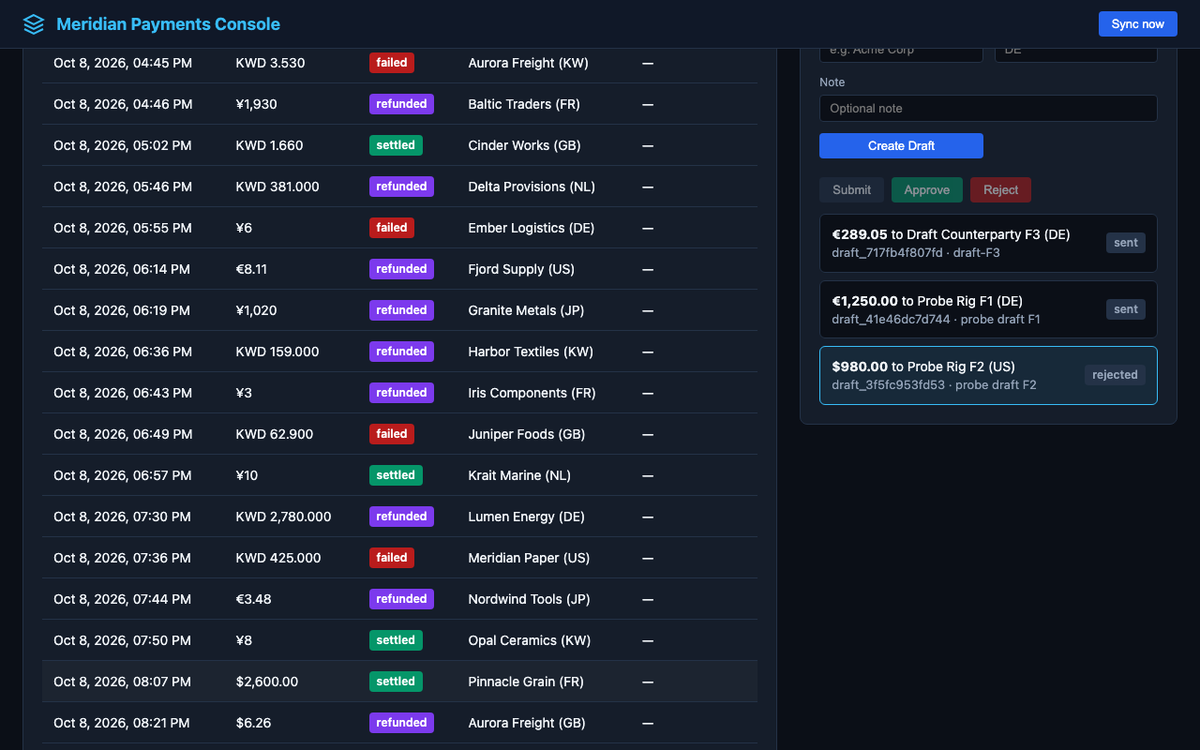The image size is (1200, 750).
Task: Click the failed badge for Aurora Freight (KW)
Action: (392, 62)
